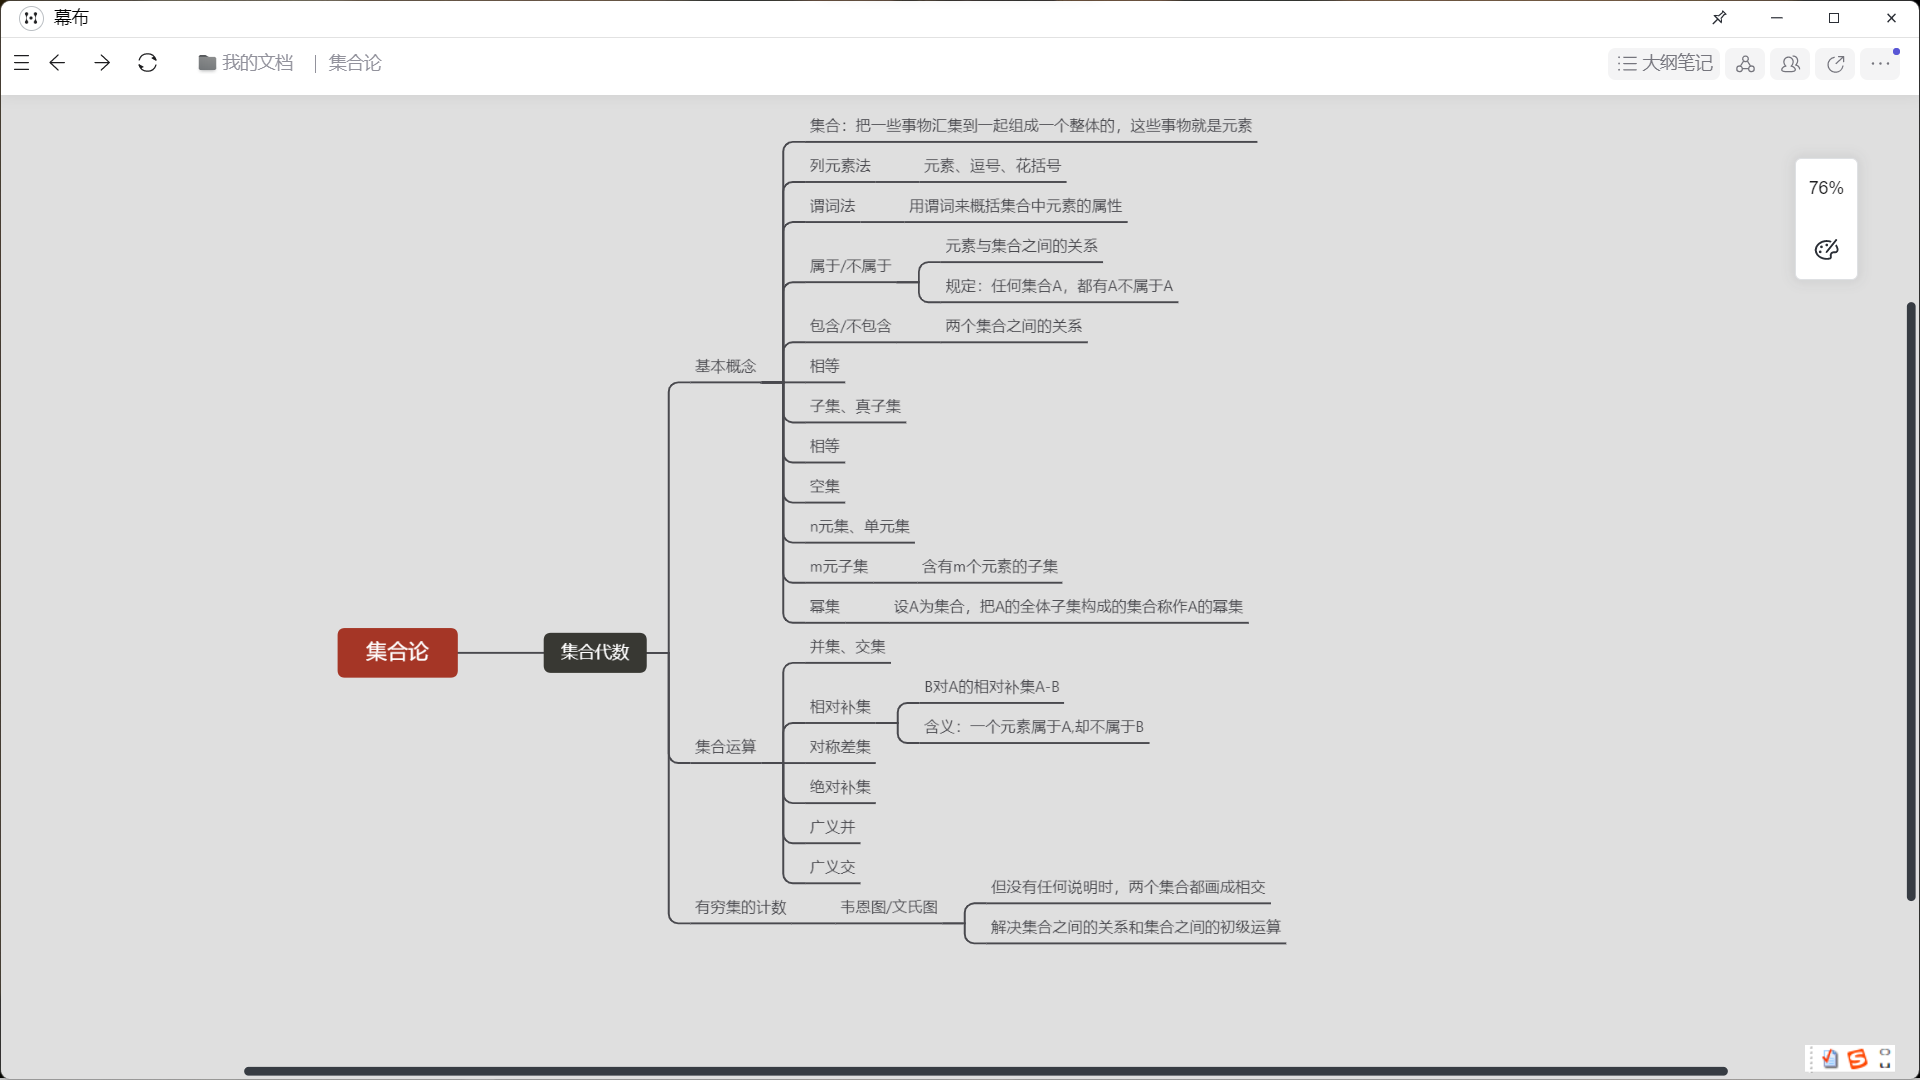
Task: Click the horizontal scrollbar at bottom
Action: [x=985, y=1071]
